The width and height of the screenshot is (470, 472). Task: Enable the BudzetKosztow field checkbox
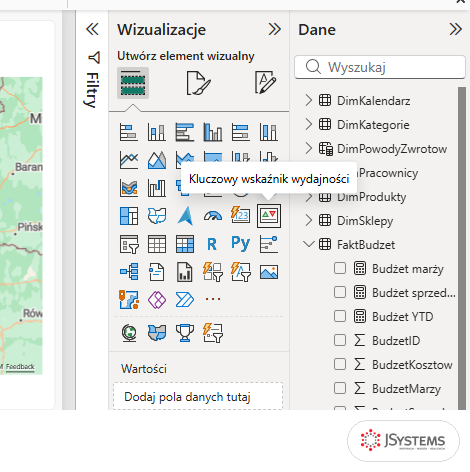[x=340, y=364]
